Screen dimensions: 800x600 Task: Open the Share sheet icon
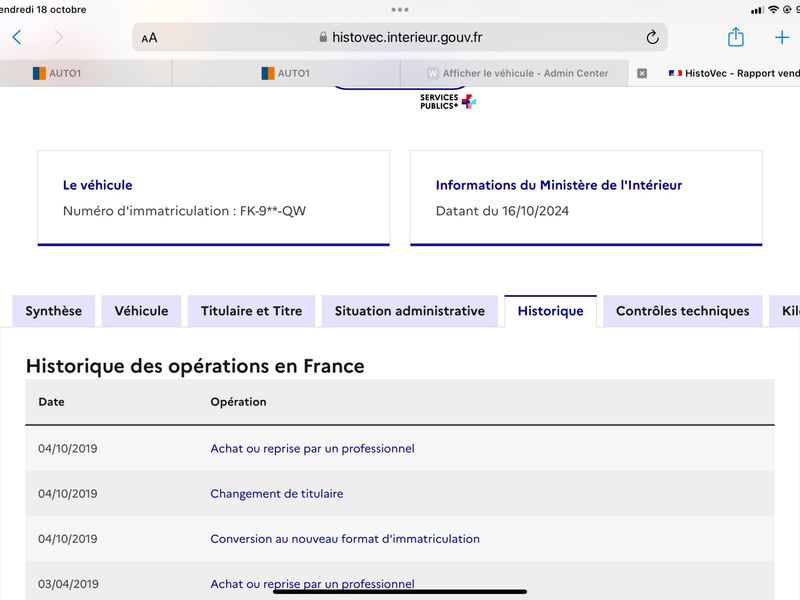coord(735,37)
